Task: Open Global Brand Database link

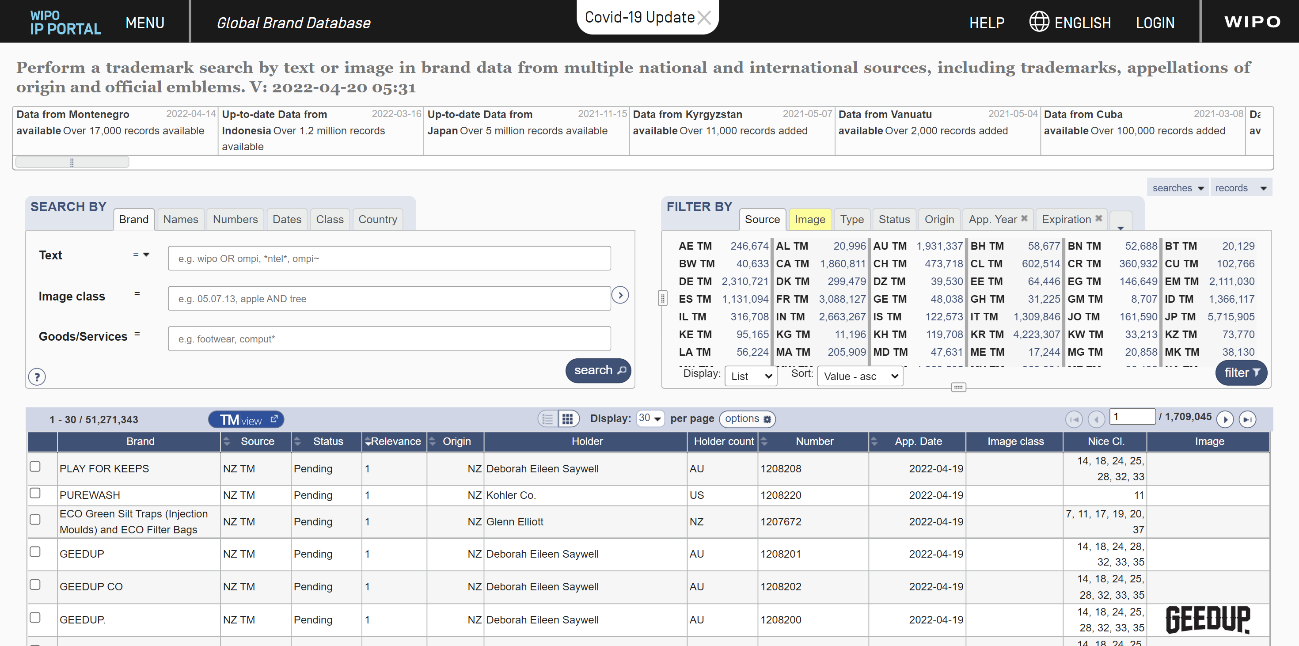Action: (x=294, y=22)
